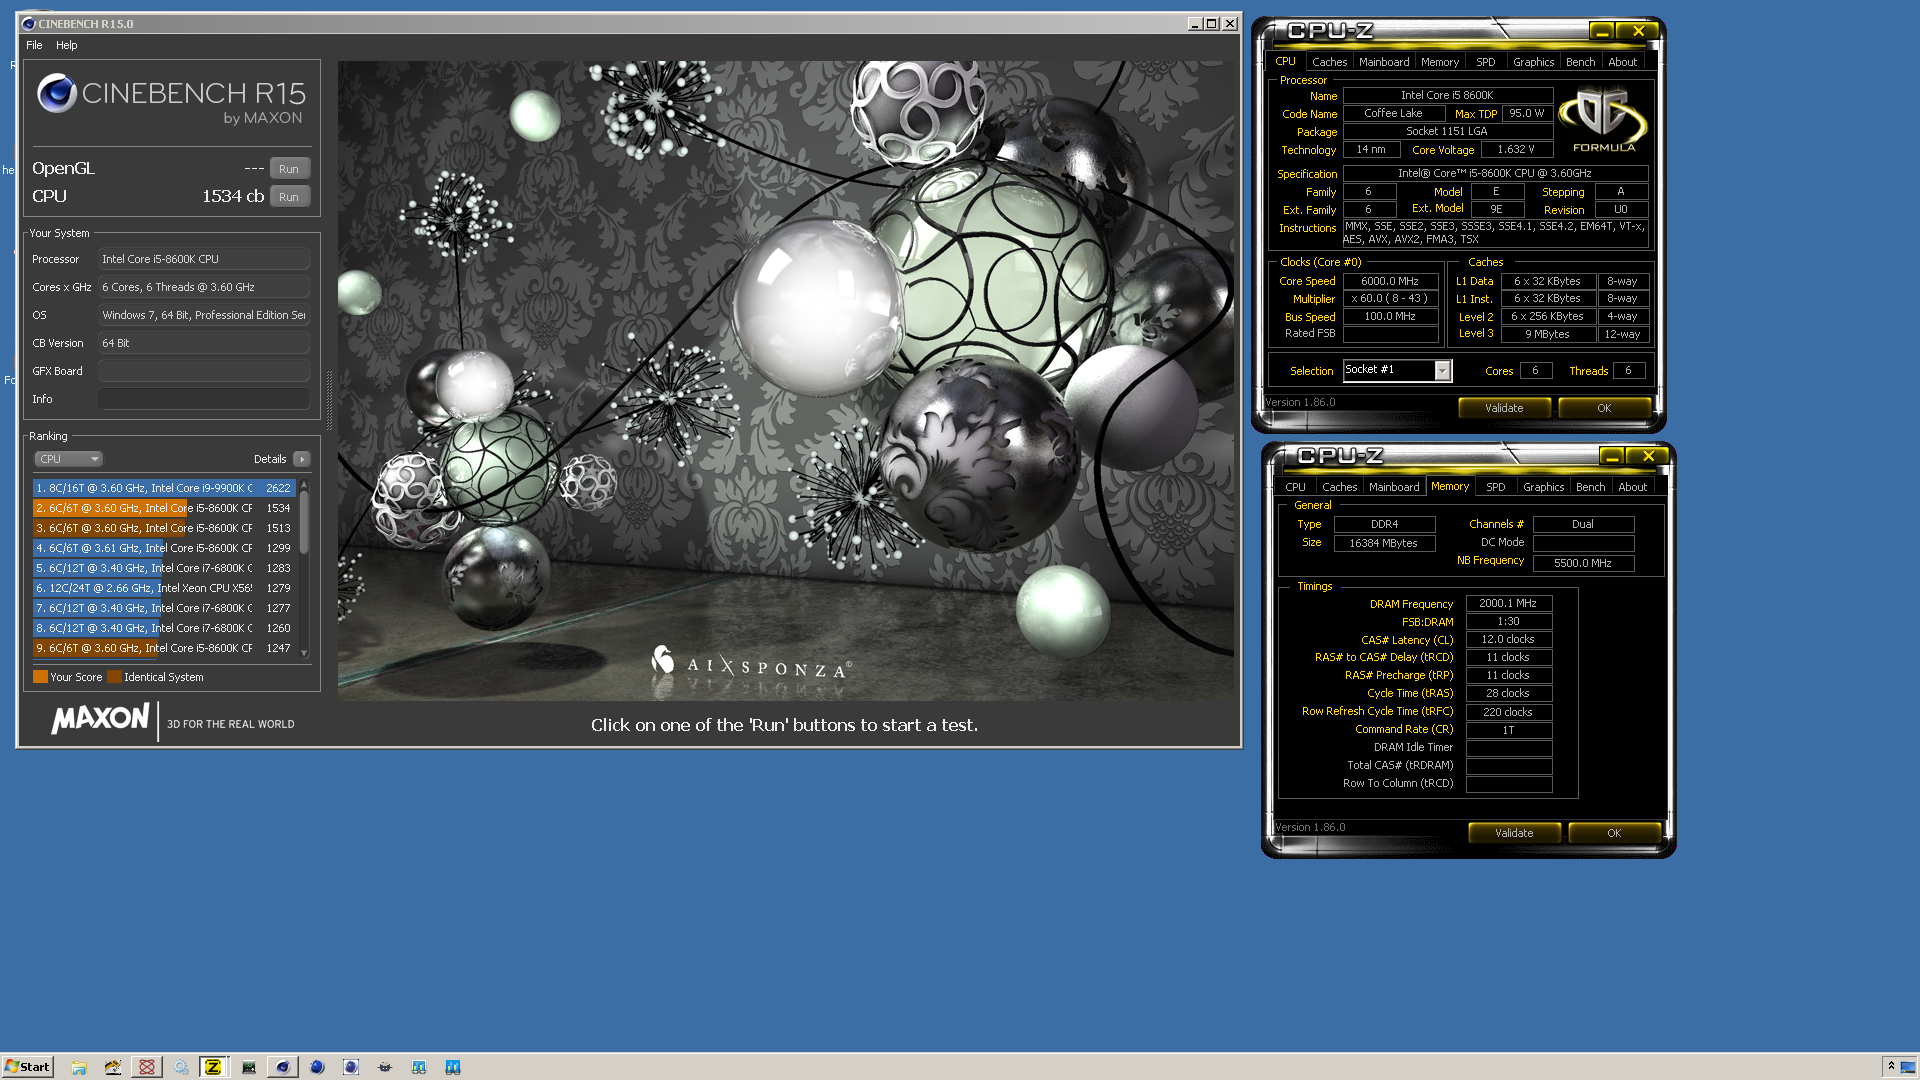Viewport: 1920px width, 1080px height.
Task: Click the brown Identical System color swatch
Action: pyautogui.click(x=114, y=677)
